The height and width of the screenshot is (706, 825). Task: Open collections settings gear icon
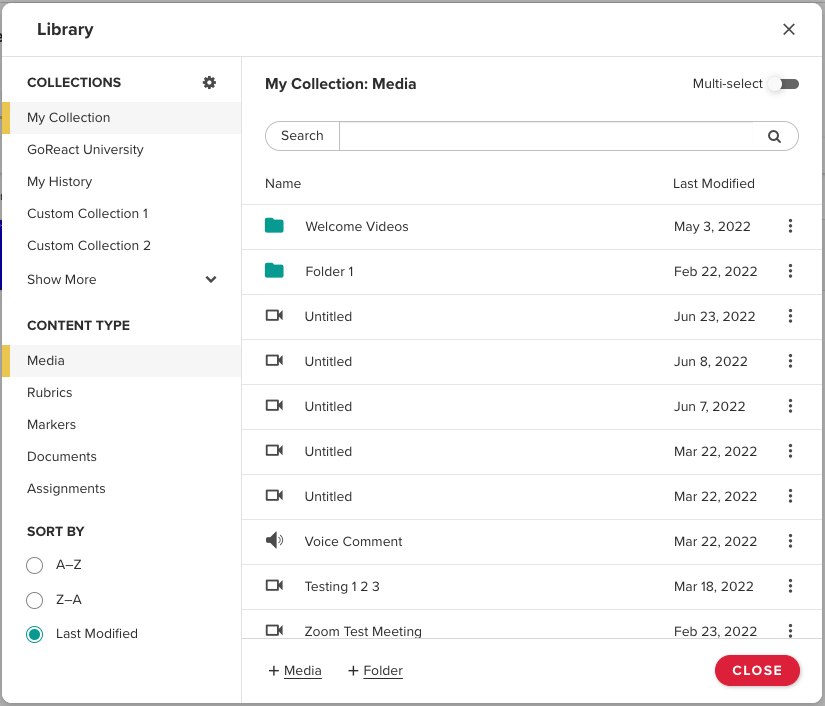coord(209,83)
